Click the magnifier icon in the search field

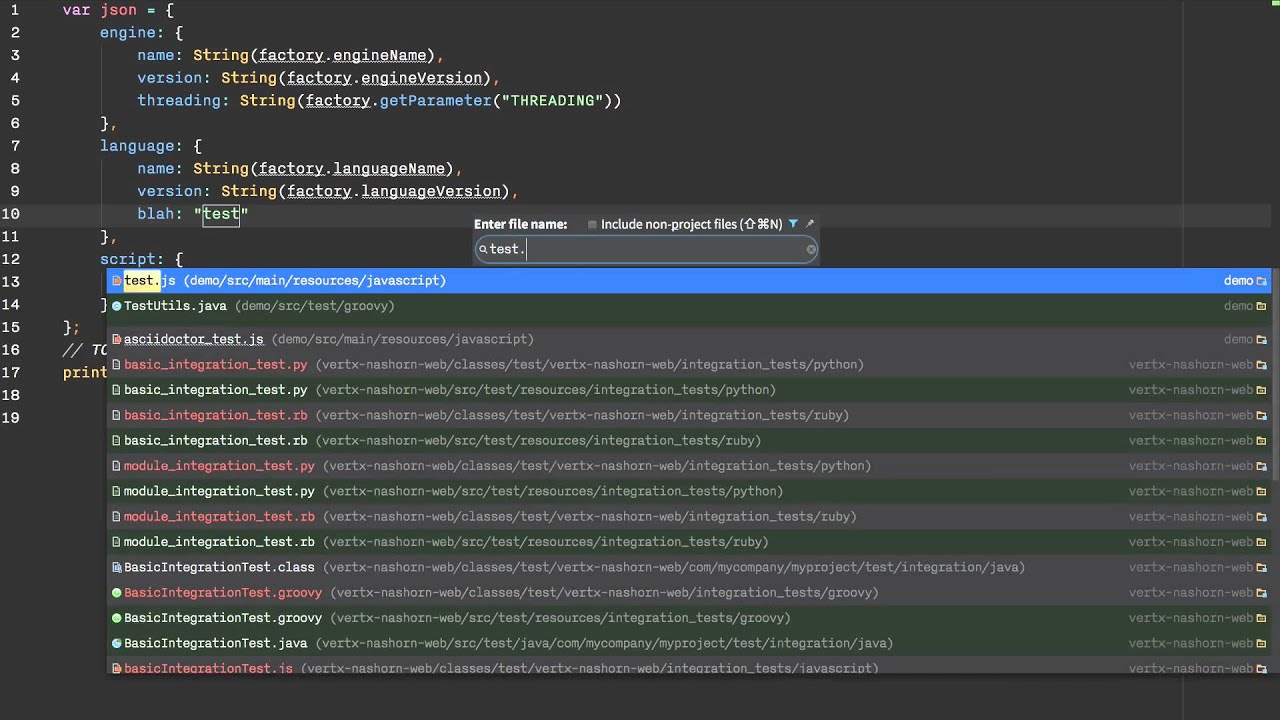click(x=482, y=249)
